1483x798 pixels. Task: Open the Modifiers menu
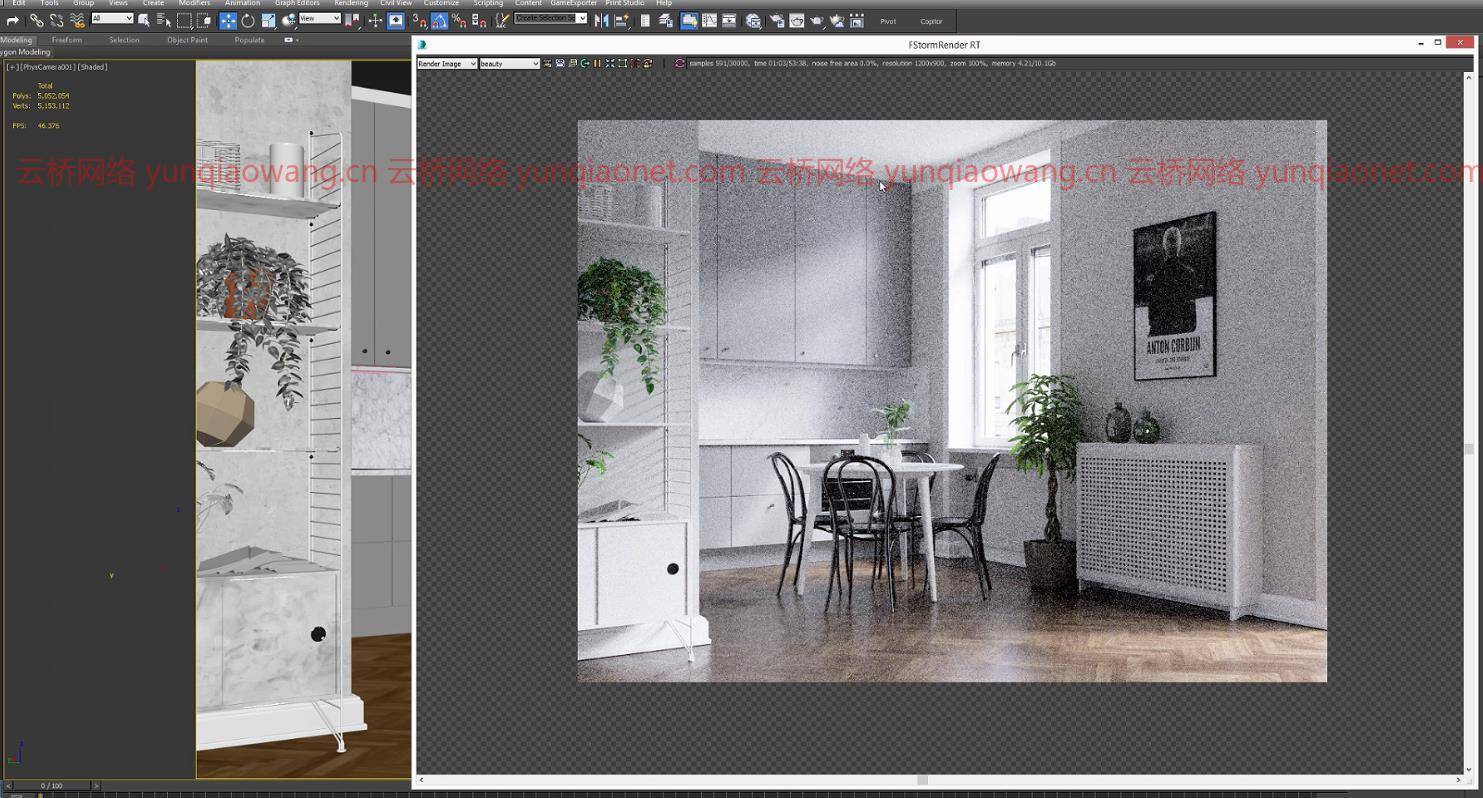[x=194, y=3]
